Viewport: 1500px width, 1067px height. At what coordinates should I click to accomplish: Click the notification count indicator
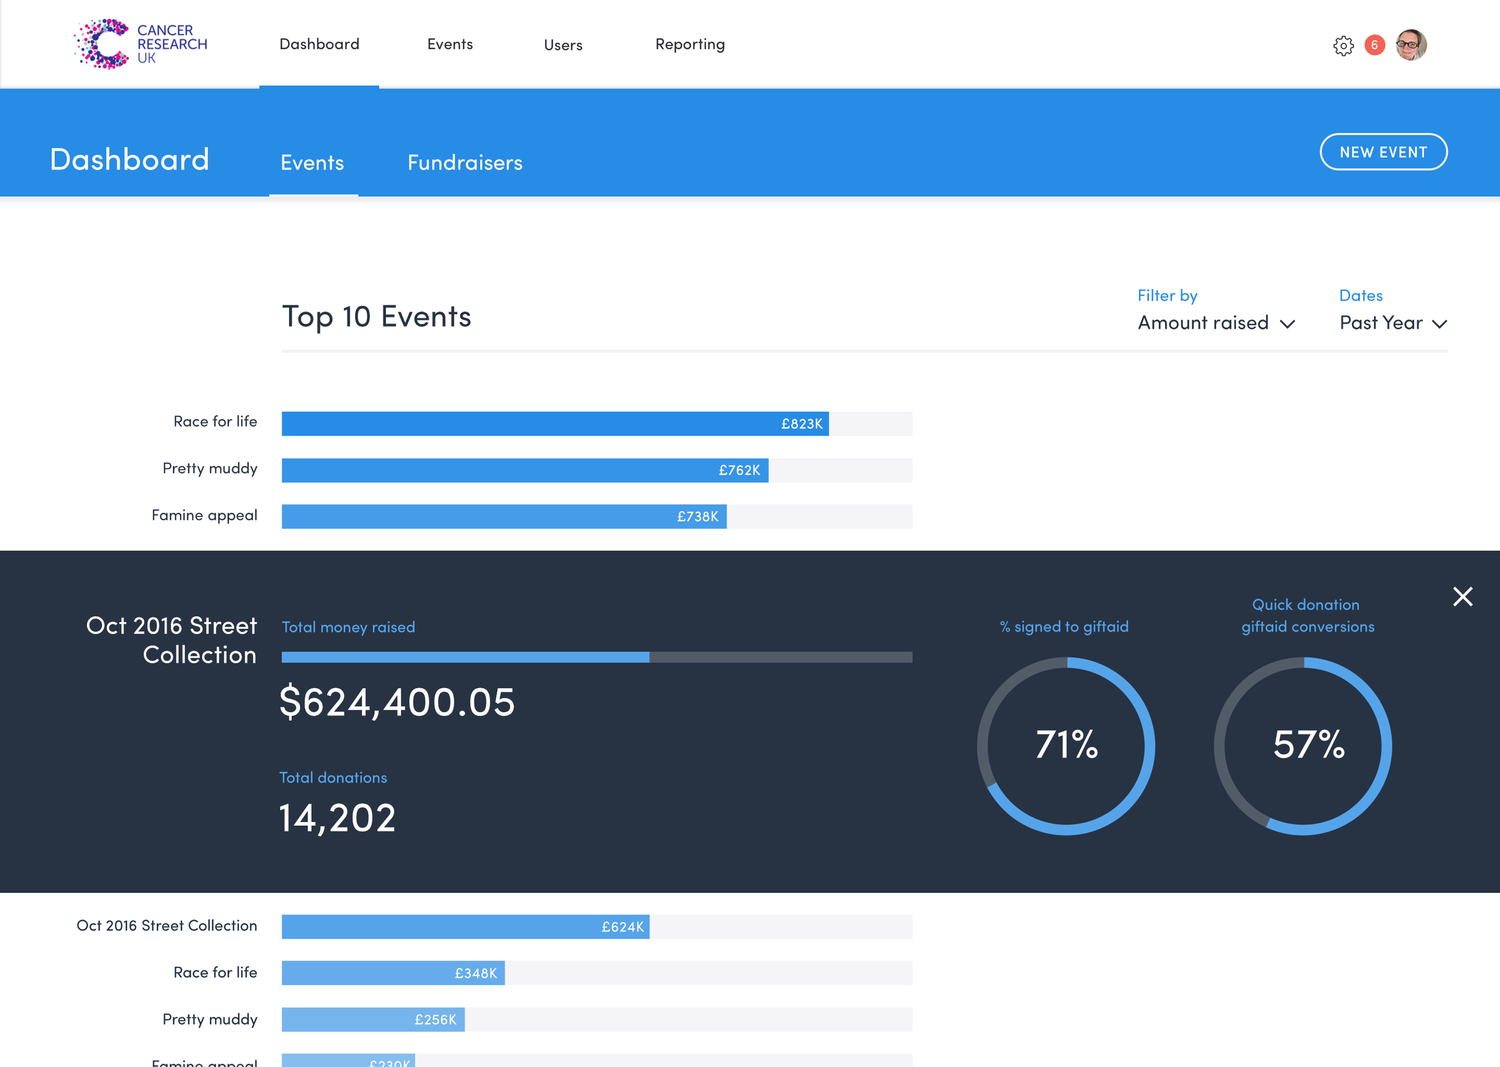[x=1374, y=45]
